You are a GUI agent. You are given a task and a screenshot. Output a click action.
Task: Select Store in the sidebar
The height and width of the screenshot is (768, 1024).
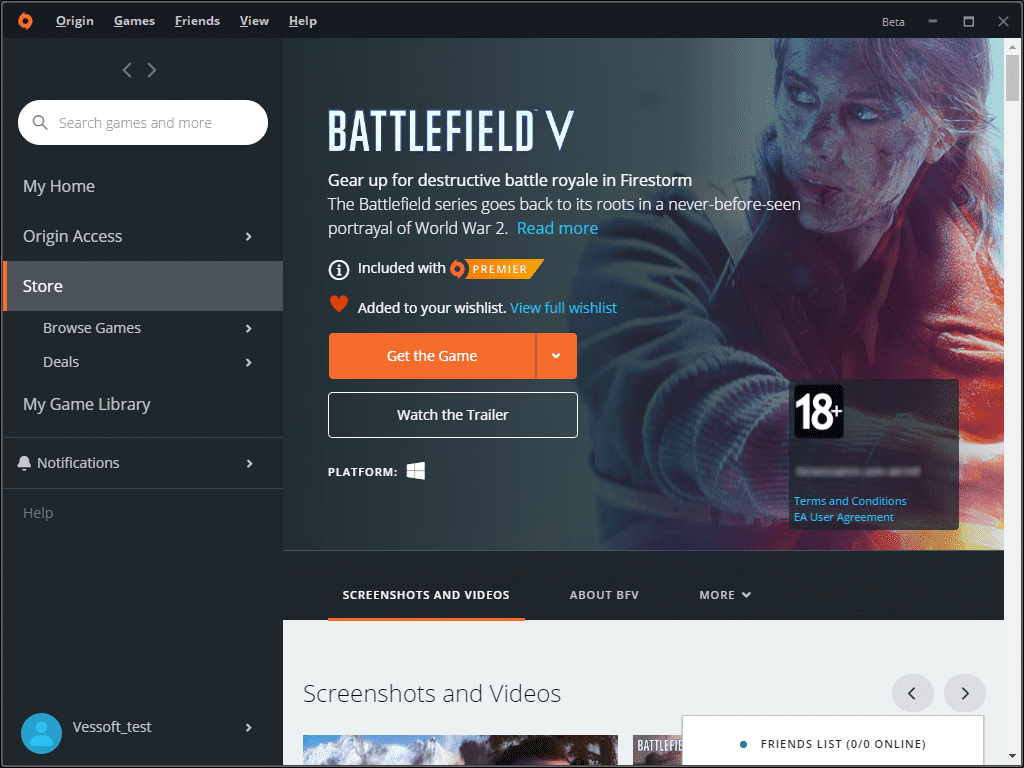[143, 286]
